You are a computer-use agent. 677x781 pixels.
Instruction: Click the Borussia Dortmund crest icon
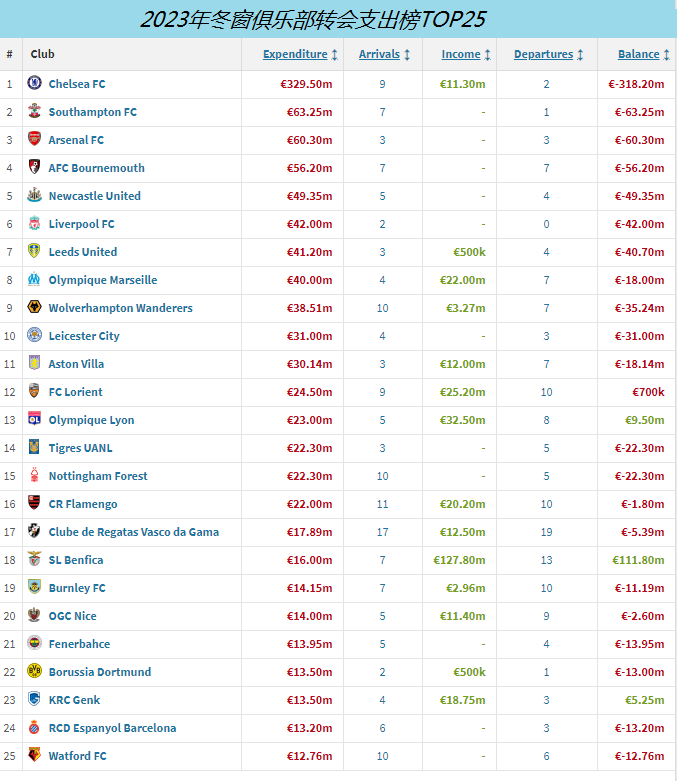(34, 672)
